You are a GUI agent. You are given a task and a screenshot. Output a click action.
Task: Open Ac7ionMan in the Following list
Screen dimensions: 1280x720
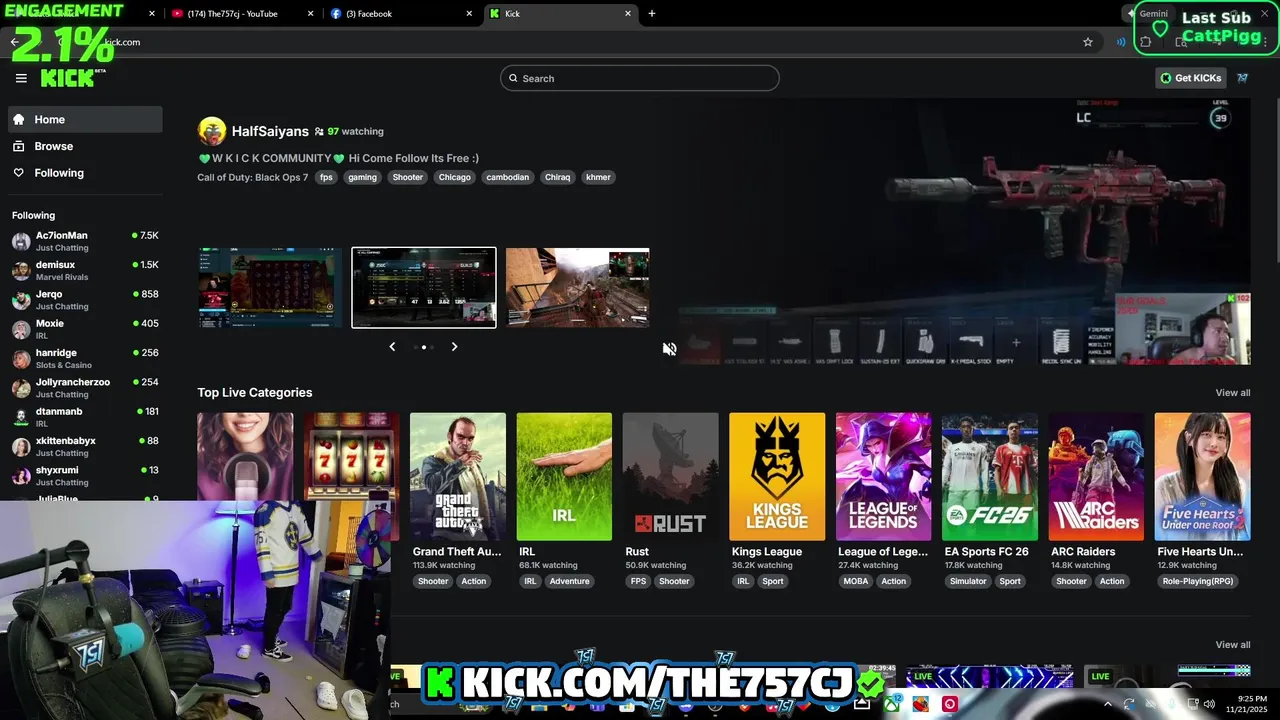pyautogui.click(x=85, y=241)
